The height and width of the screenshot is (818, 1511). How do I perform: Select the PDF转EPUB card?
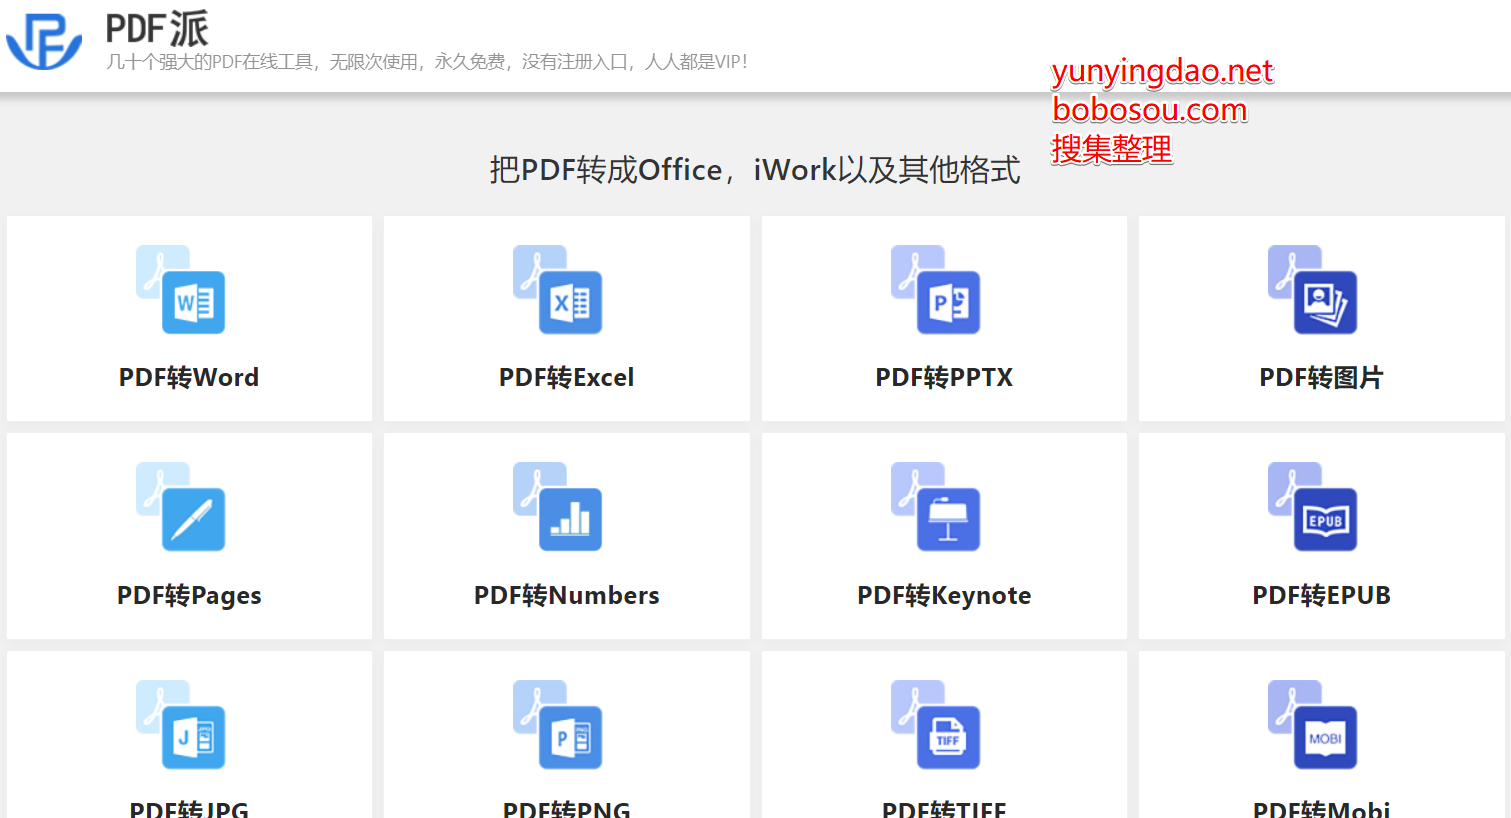point(1321,535)
